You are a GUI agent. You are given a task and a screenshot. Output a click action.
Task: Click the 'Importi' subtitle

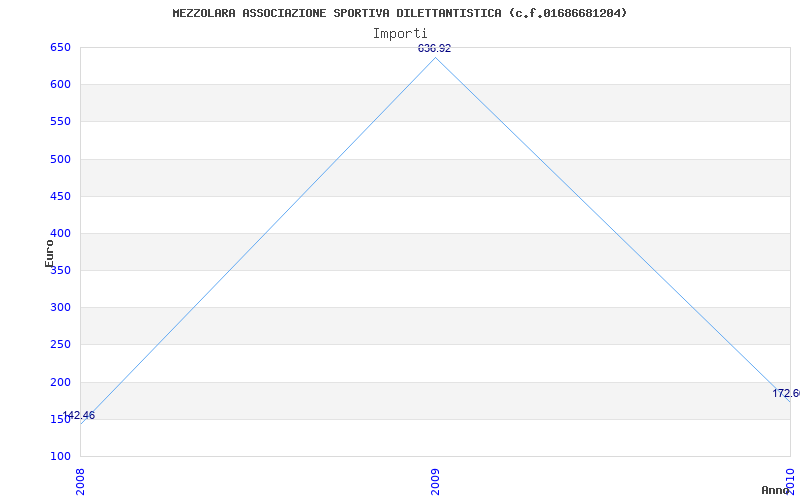point(400,34)
